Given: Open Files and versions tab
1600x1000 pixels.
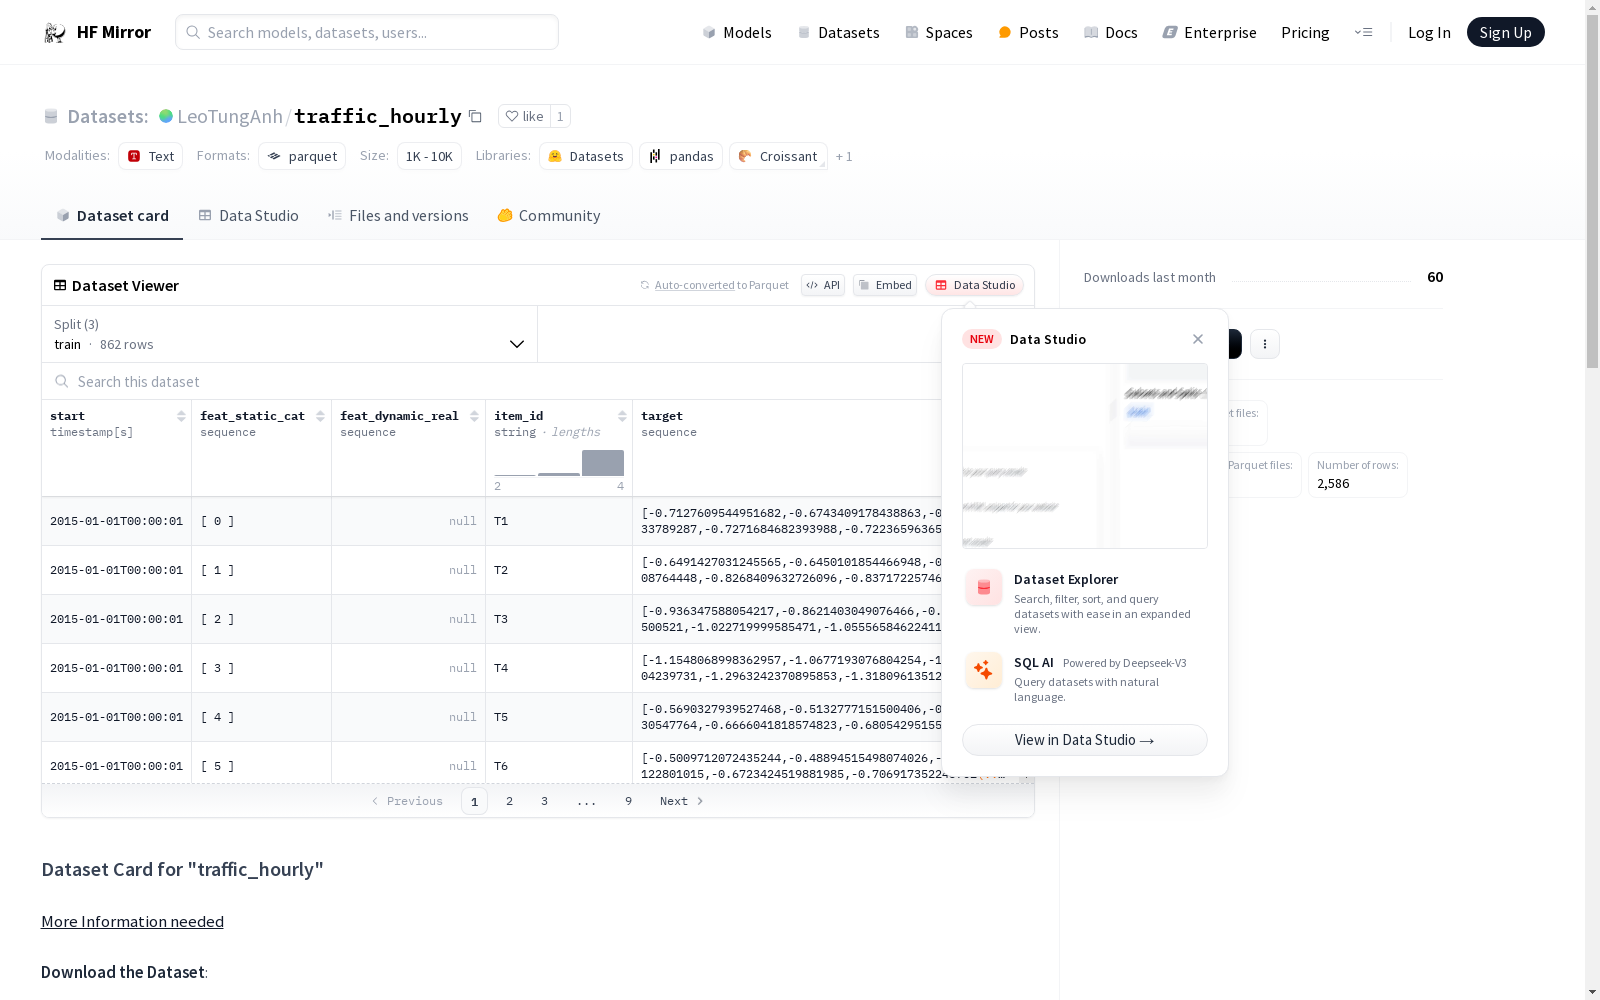Looking at the screenshot, I should tap(398, 216).
